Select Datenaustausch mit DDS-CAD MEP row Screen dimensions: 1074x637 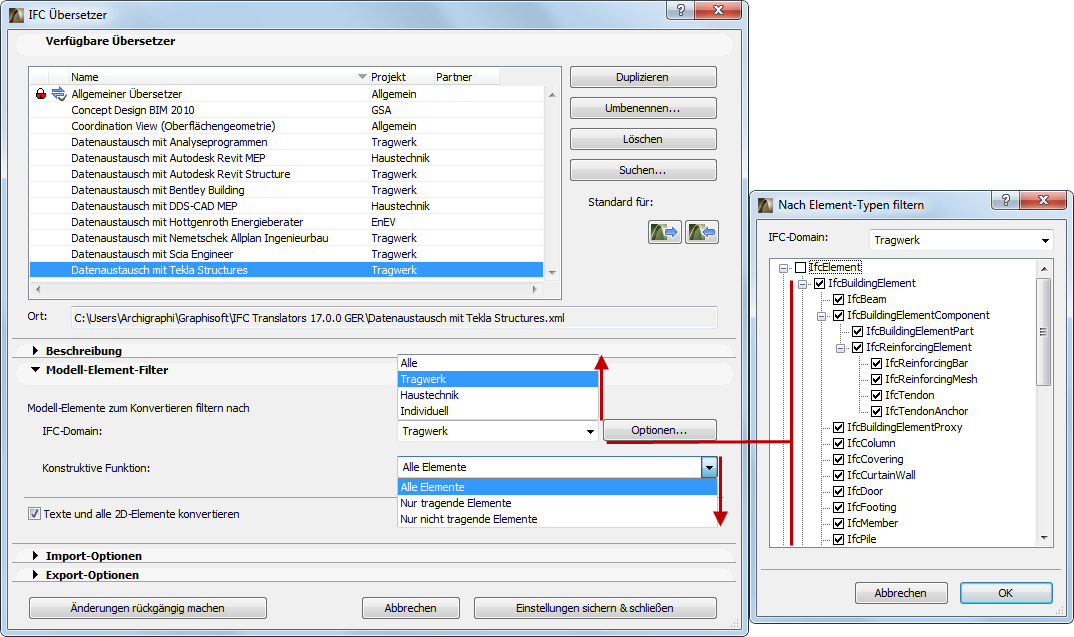[286, 206]
